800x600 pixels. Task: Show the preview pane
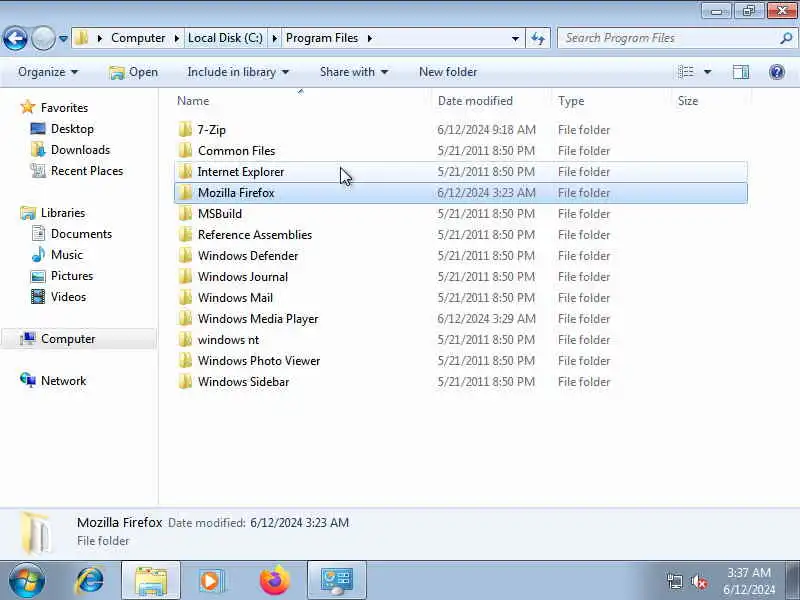[x=741, y=72]
